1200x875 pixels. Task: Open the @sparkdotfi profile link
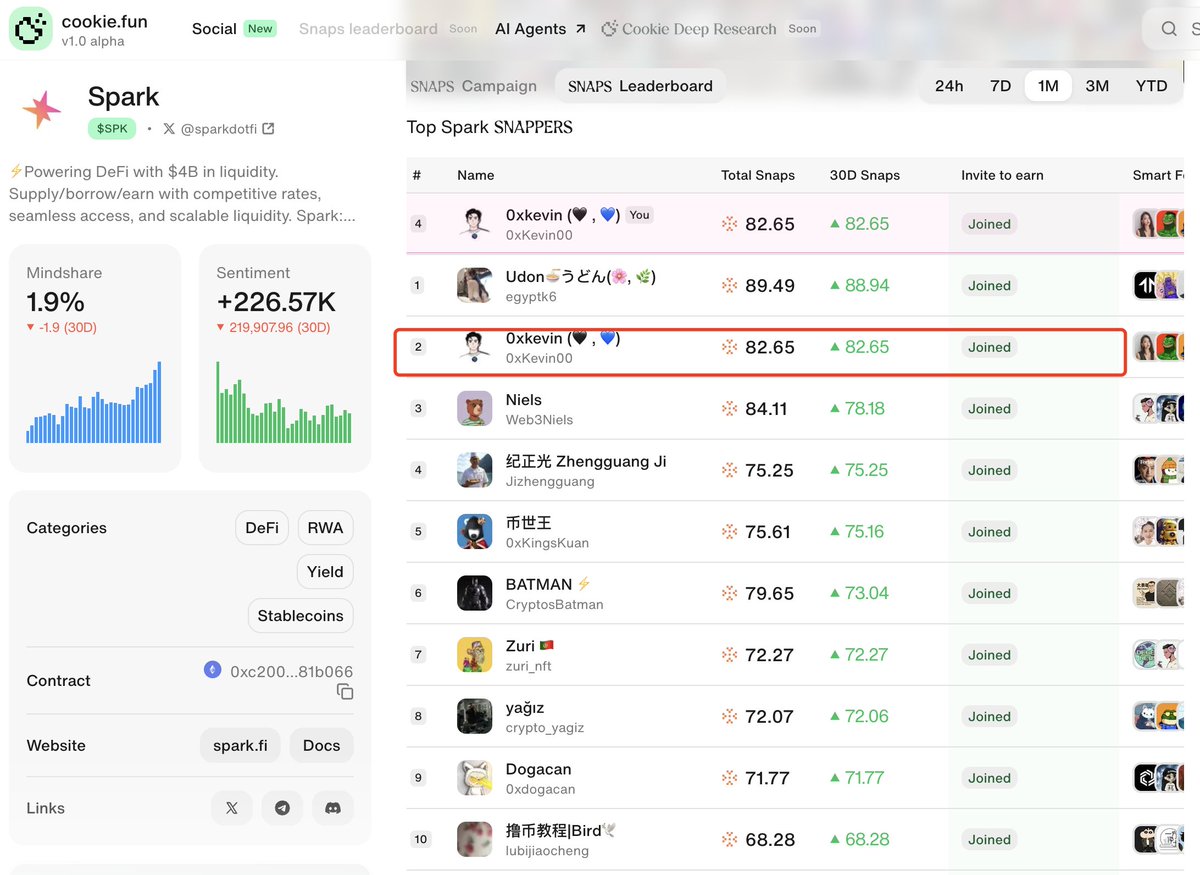(x=229, y=129)
